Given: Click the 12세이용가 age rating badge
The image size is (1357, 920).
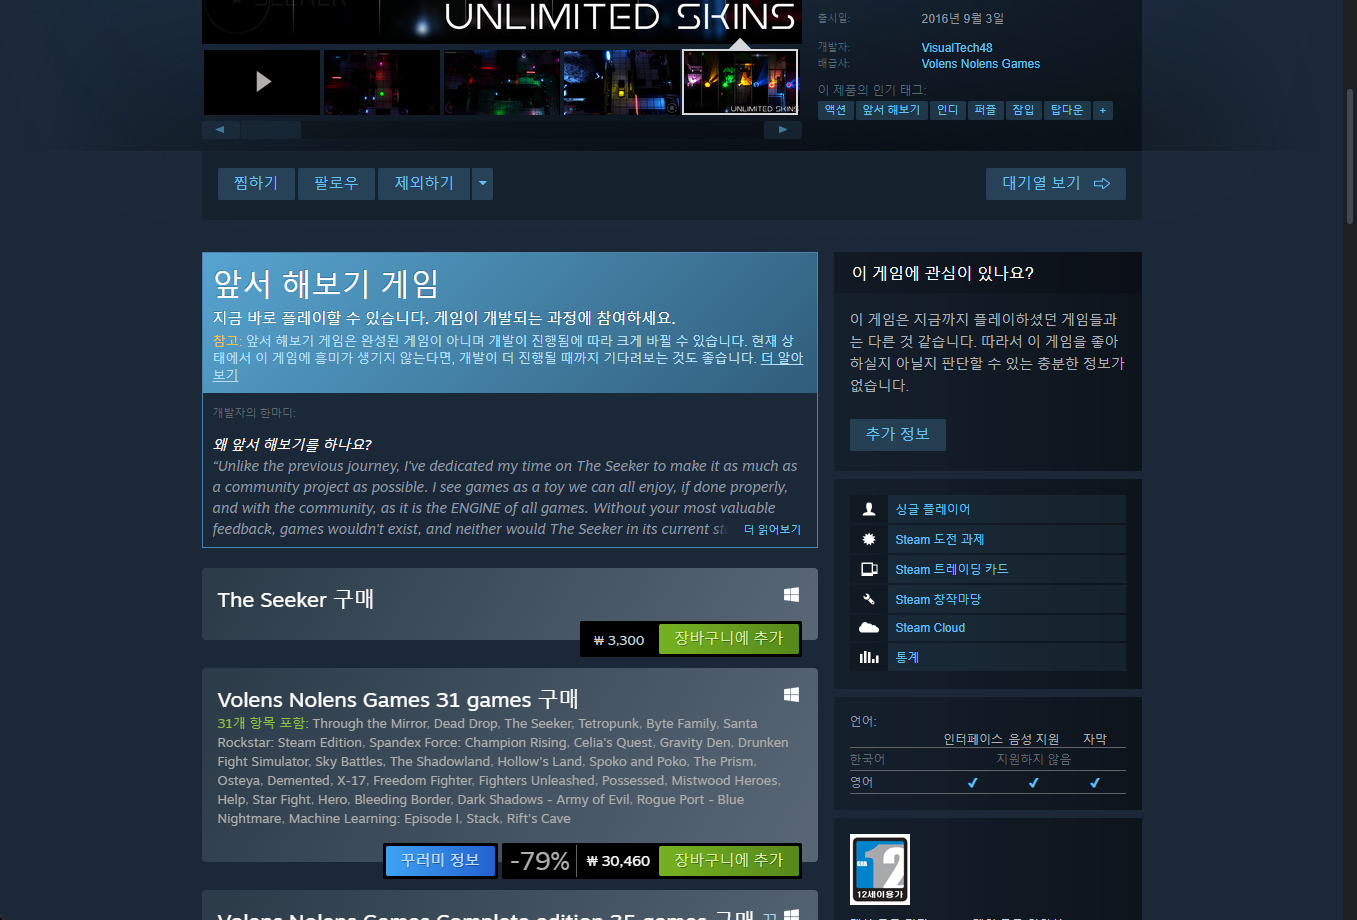Looking at the screenshot, I should pyautogui.click(x=880, y=870).
